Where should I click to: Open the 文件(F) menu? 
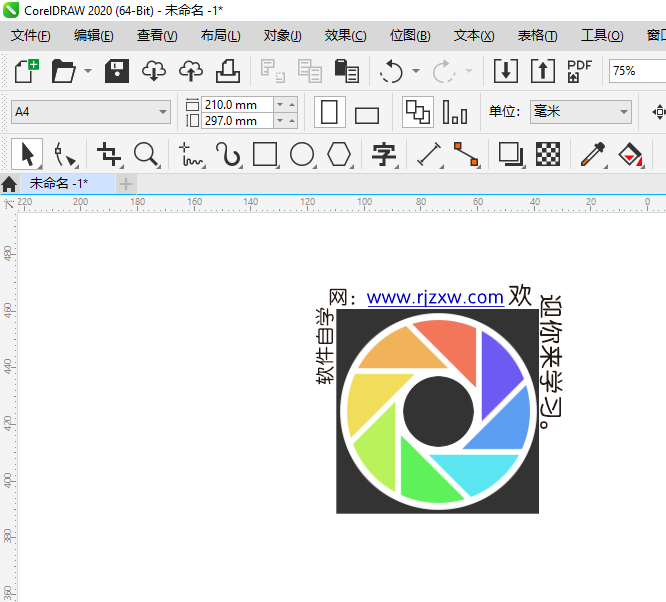point(31,36)
